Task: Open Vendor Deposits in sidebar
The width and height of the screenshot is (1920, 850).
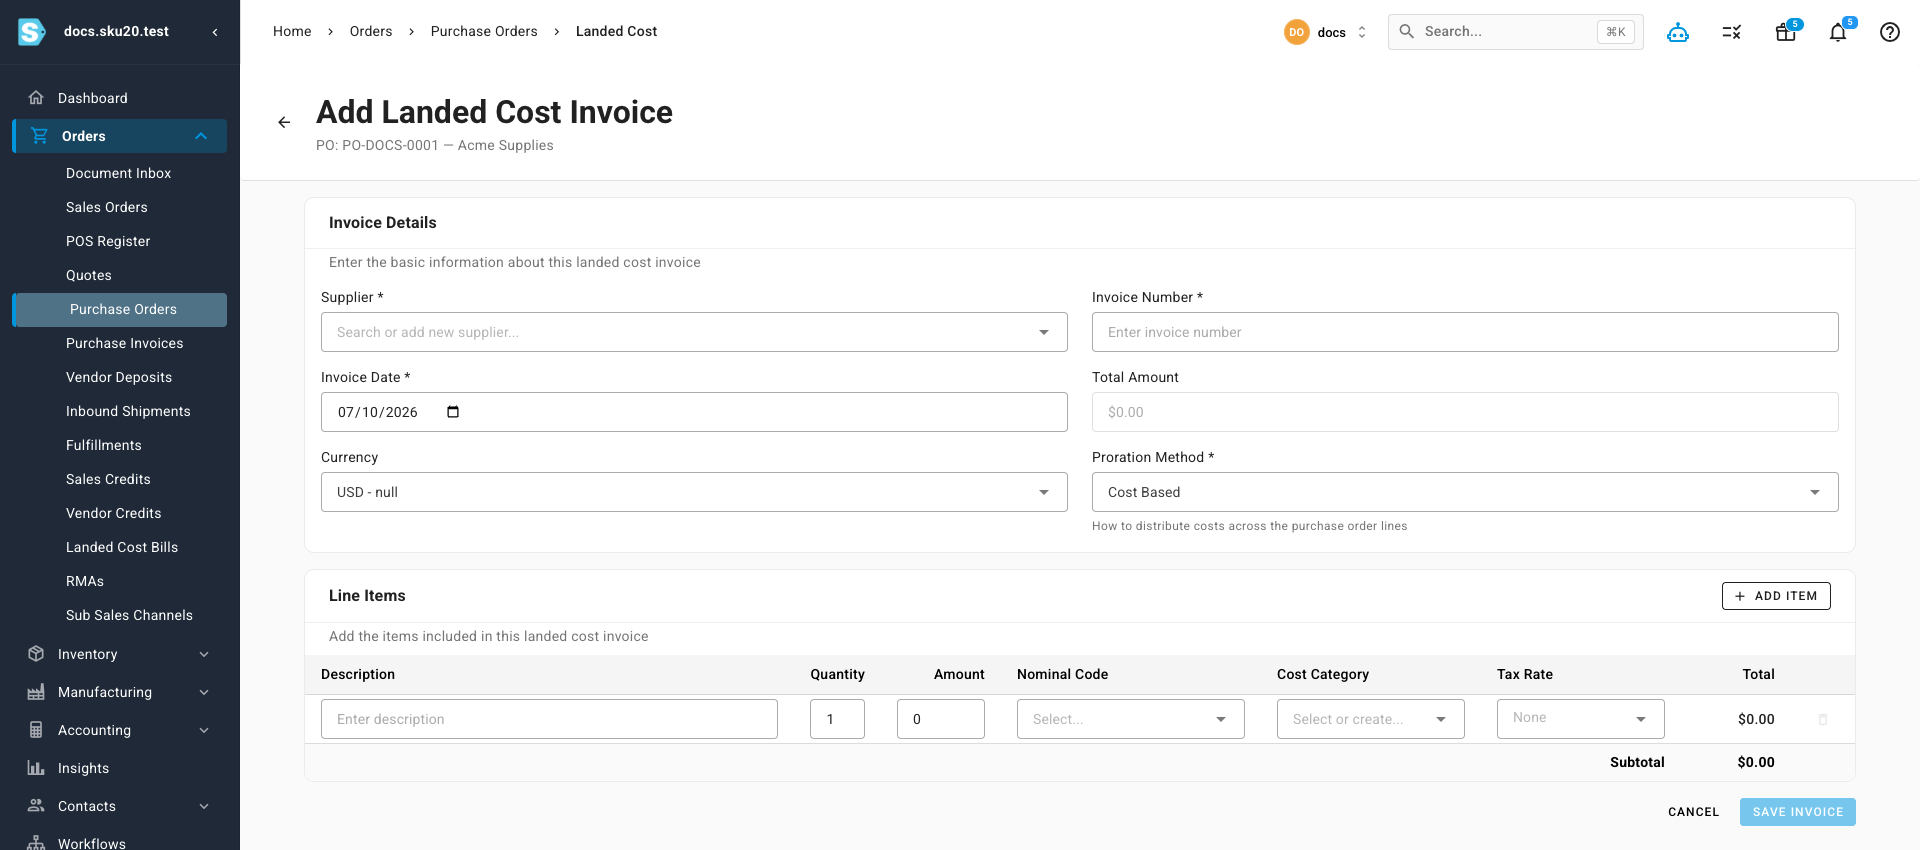Action: (x=119, y=377)
